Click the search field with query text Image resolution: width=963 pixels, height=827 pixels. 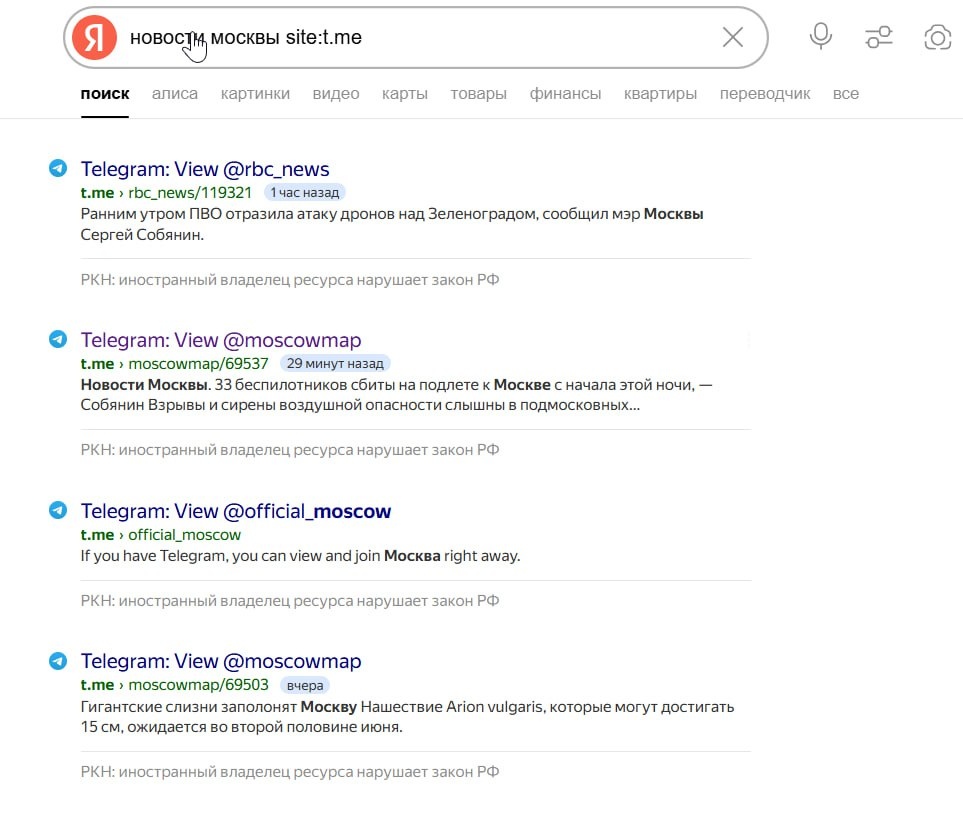pos(418,37)
